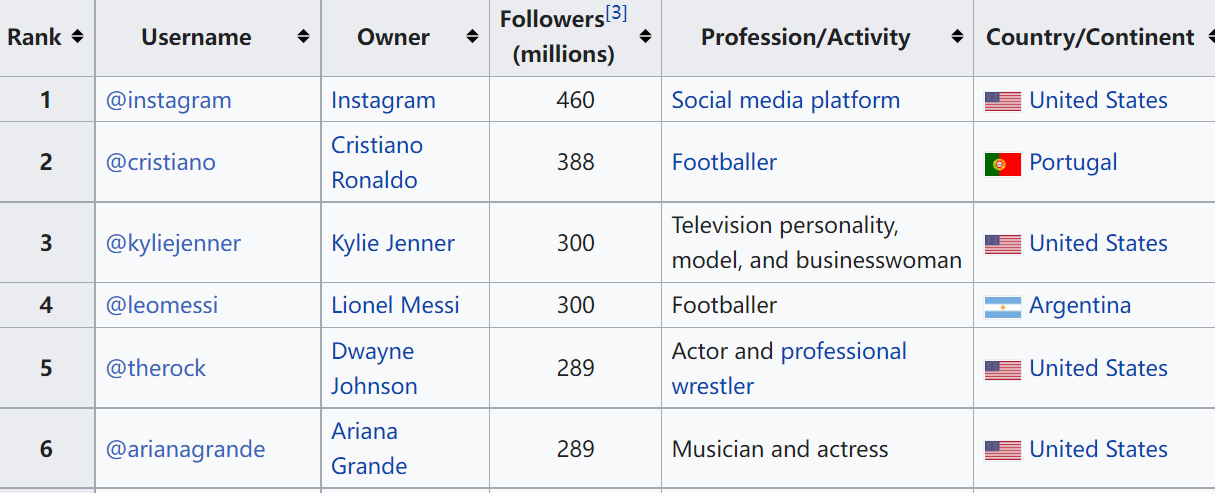Screen dimensions: 1215x493
Task: Open Lionel Messi owner link
Action: pos(396,305)
